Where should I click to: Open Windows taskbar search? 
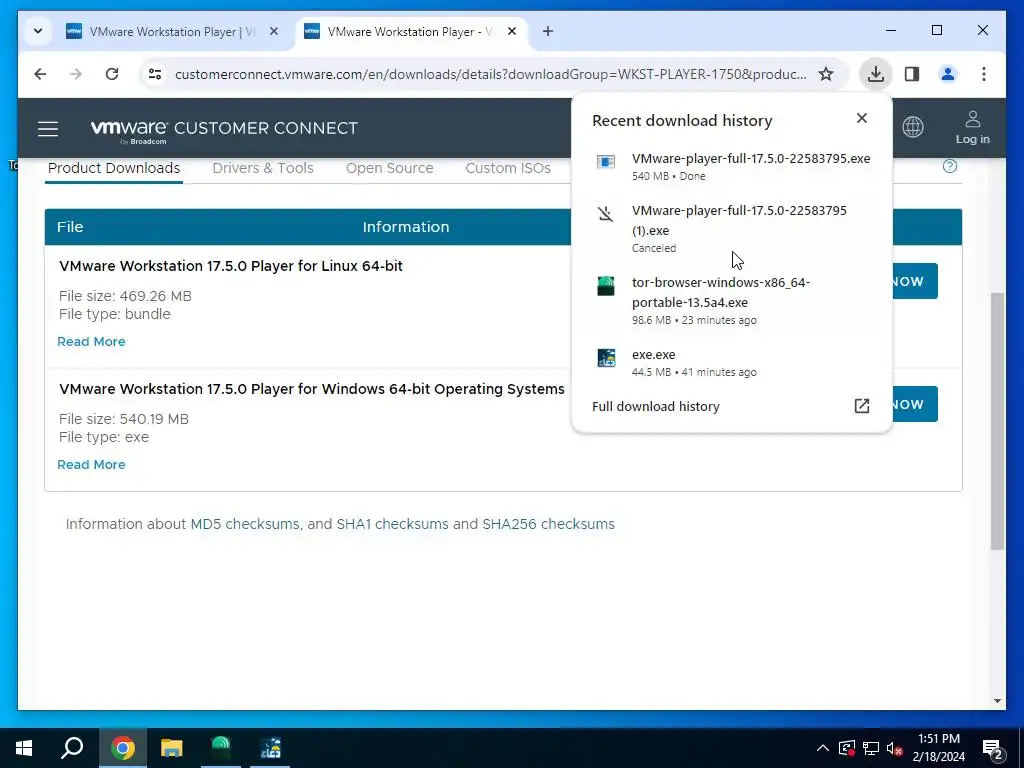(72, 748)
